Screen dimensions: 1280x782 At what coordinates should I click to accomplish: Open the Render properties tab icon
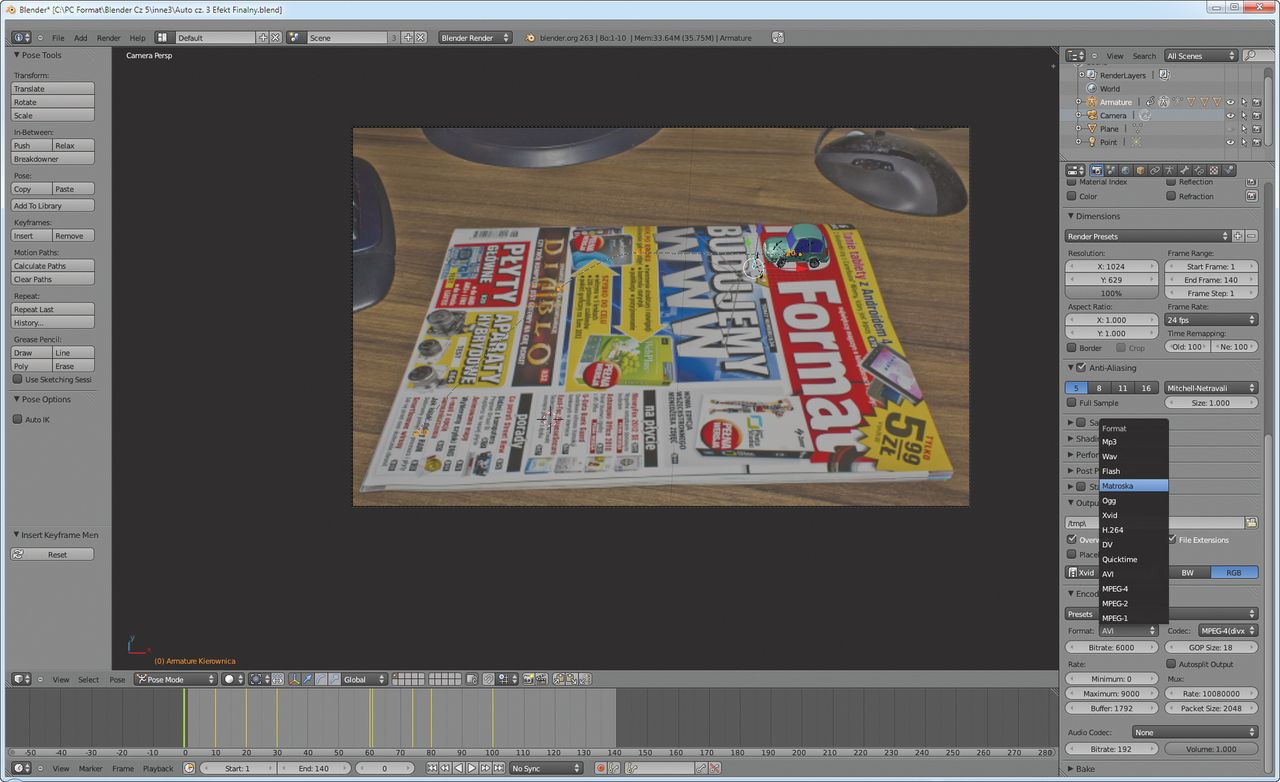point(1097,170)
